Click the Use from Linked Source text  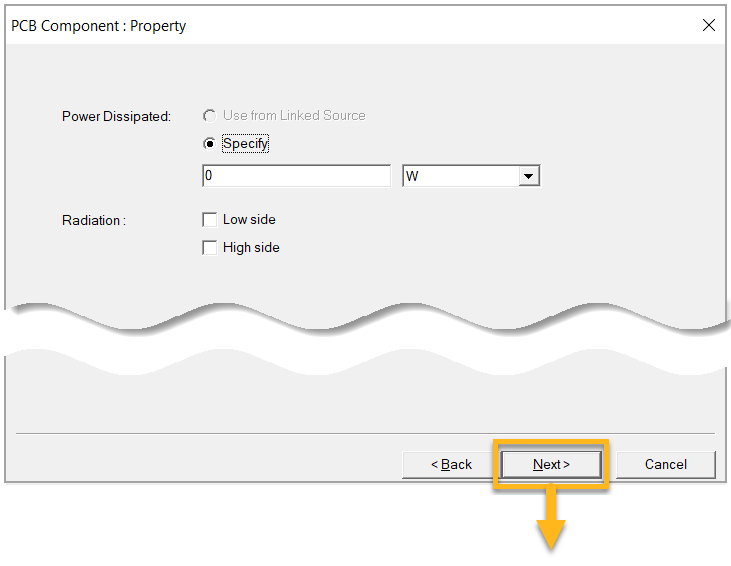click(x=294, y=116)
